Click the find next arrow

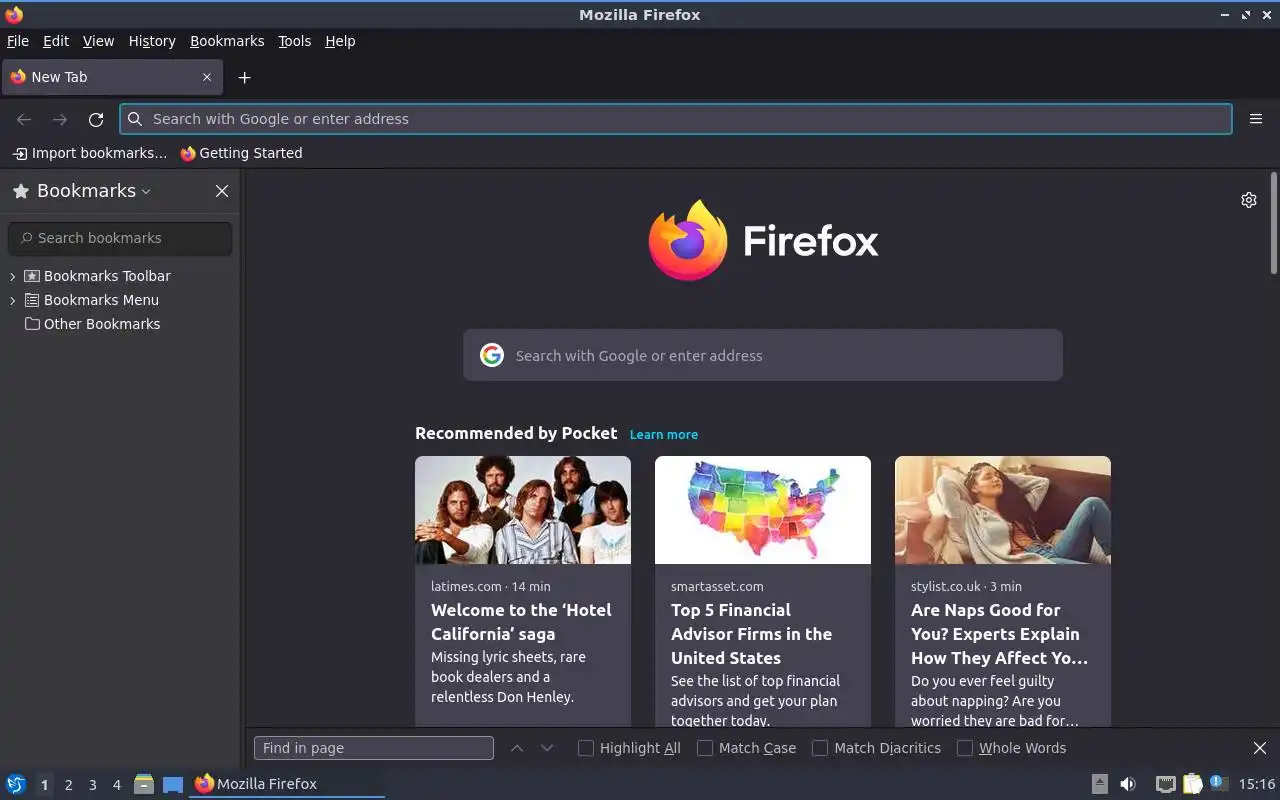547,748
